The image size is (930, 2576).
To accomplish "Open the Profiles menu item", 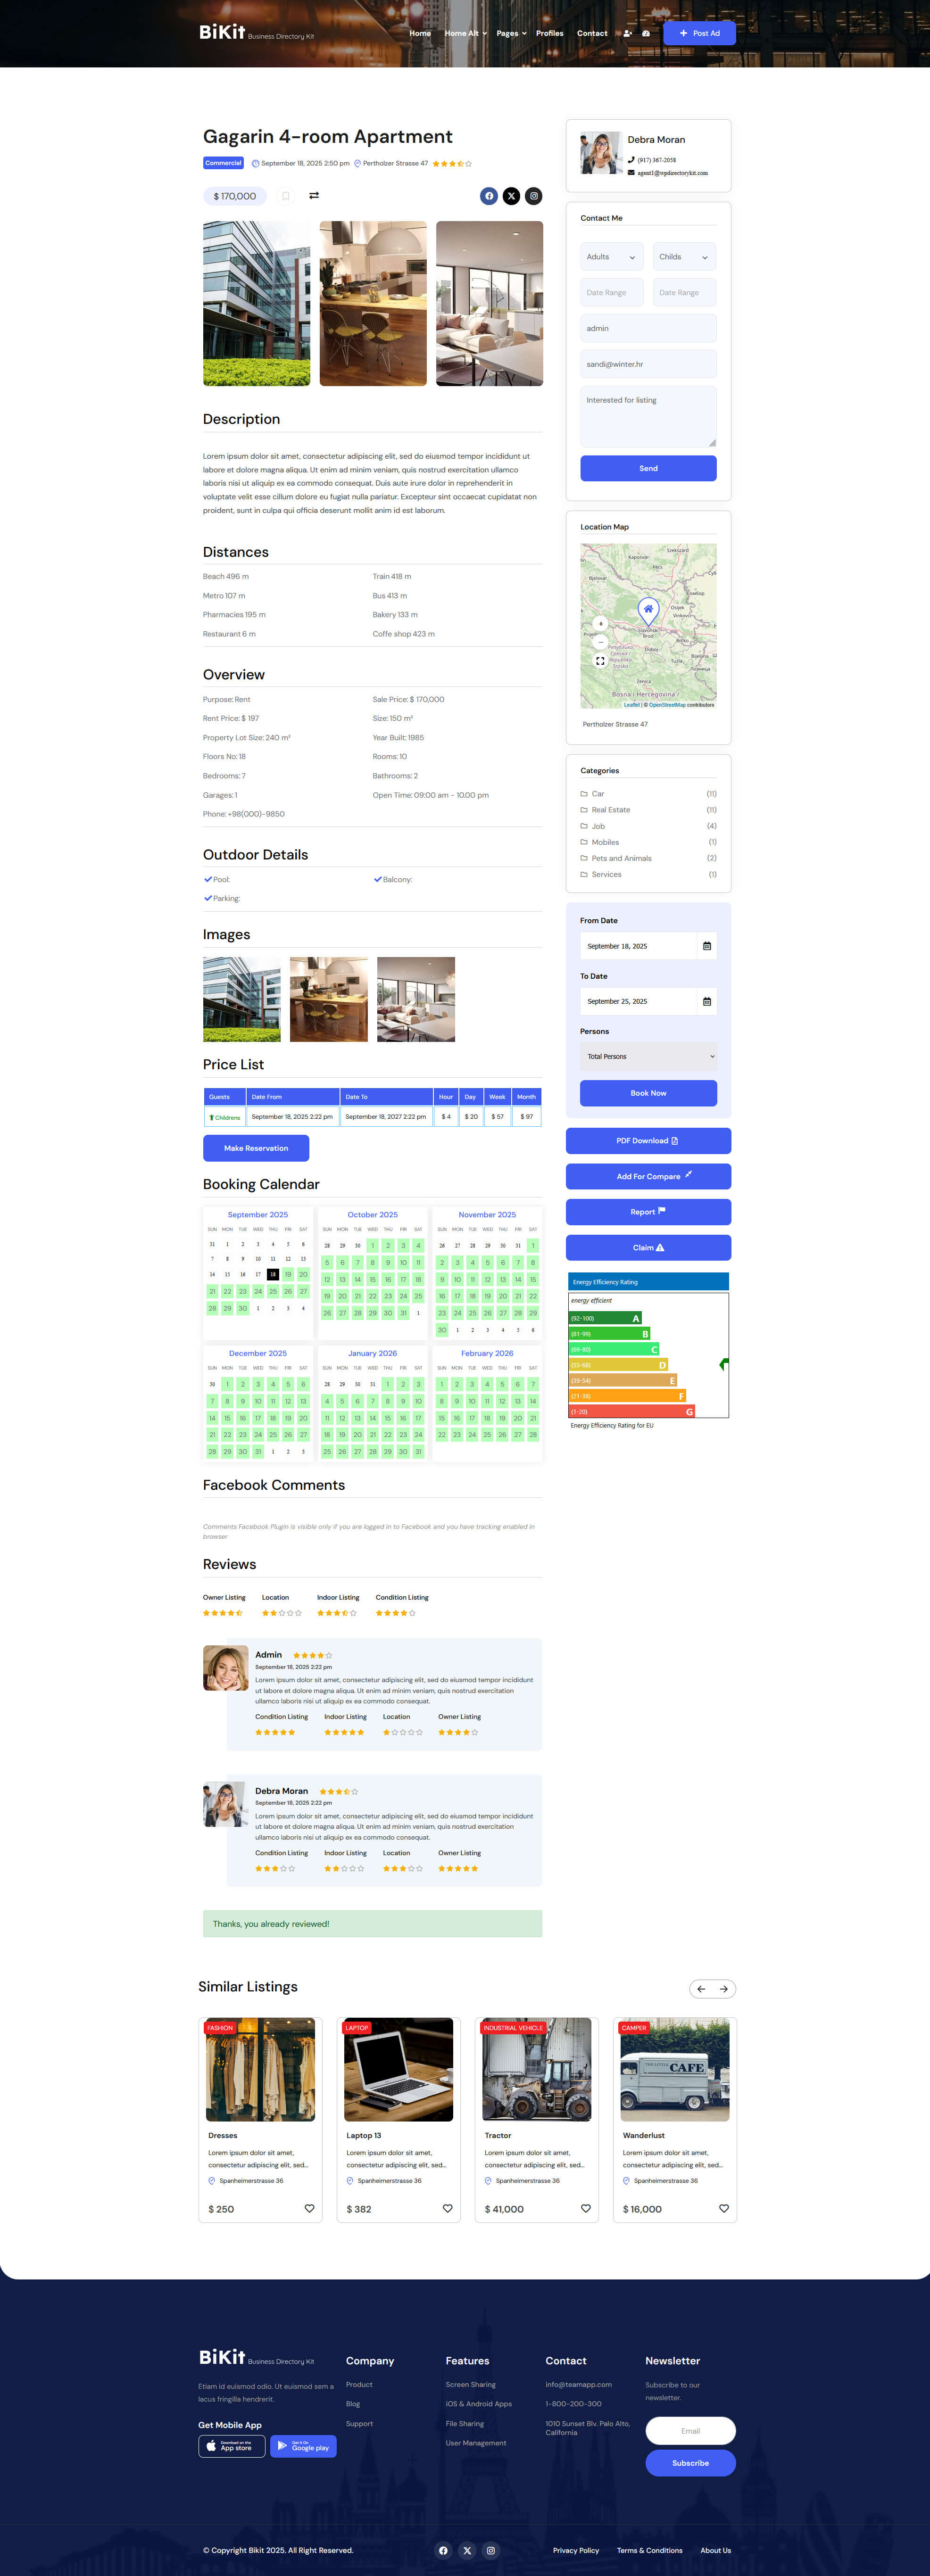I will (550, 33).
